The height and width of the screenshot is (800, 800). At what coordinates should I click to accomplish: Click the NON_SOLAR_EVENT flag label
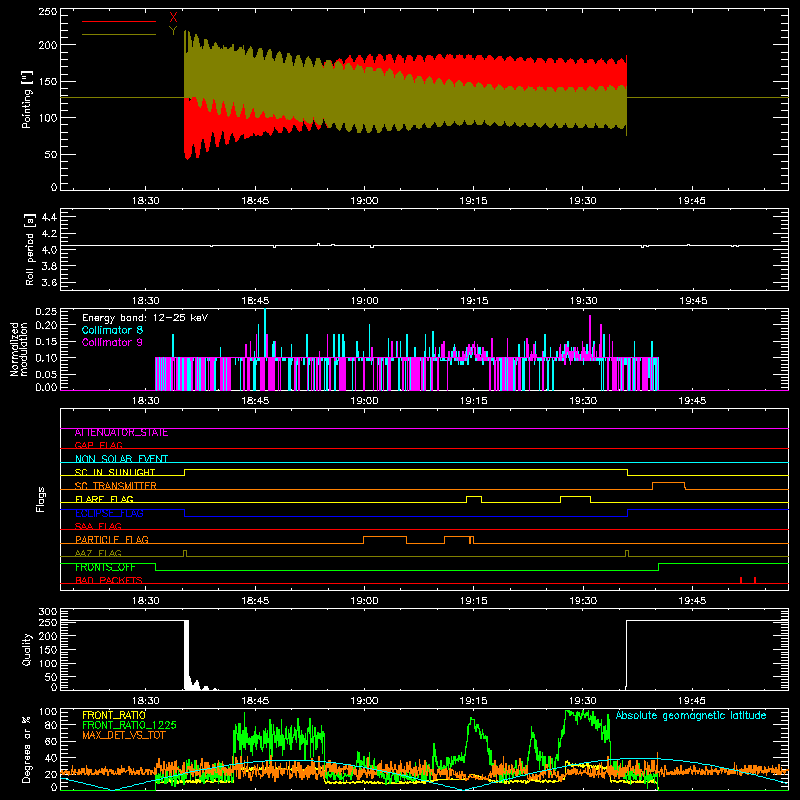(x=121, y=459)
